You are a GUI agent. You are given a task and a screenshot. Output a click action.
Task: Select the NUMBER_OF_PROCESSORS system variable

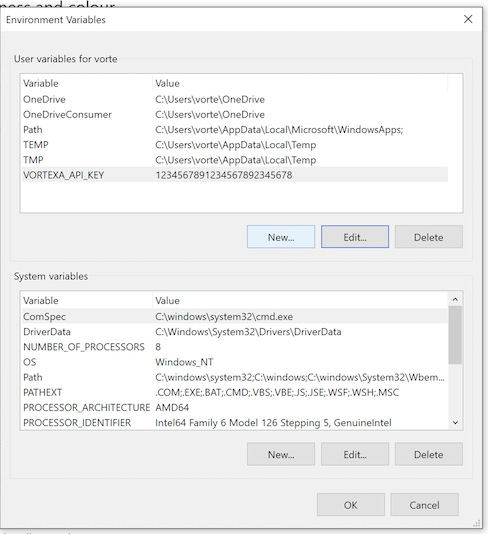[x=235, y=347]
